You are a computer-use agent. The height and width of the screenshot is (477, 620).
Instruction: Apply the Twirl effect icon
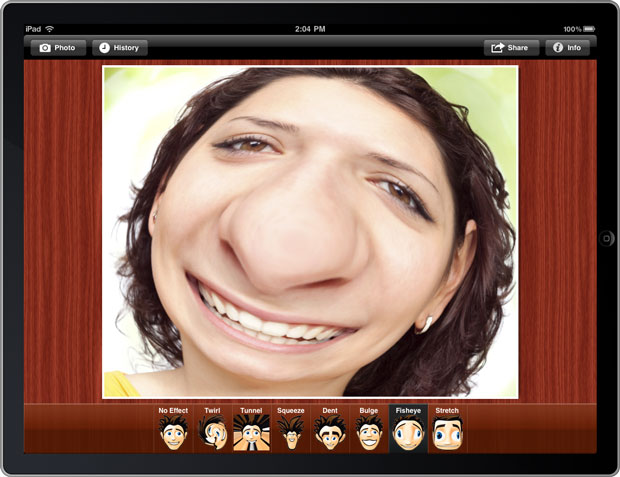tap(212, 434)
